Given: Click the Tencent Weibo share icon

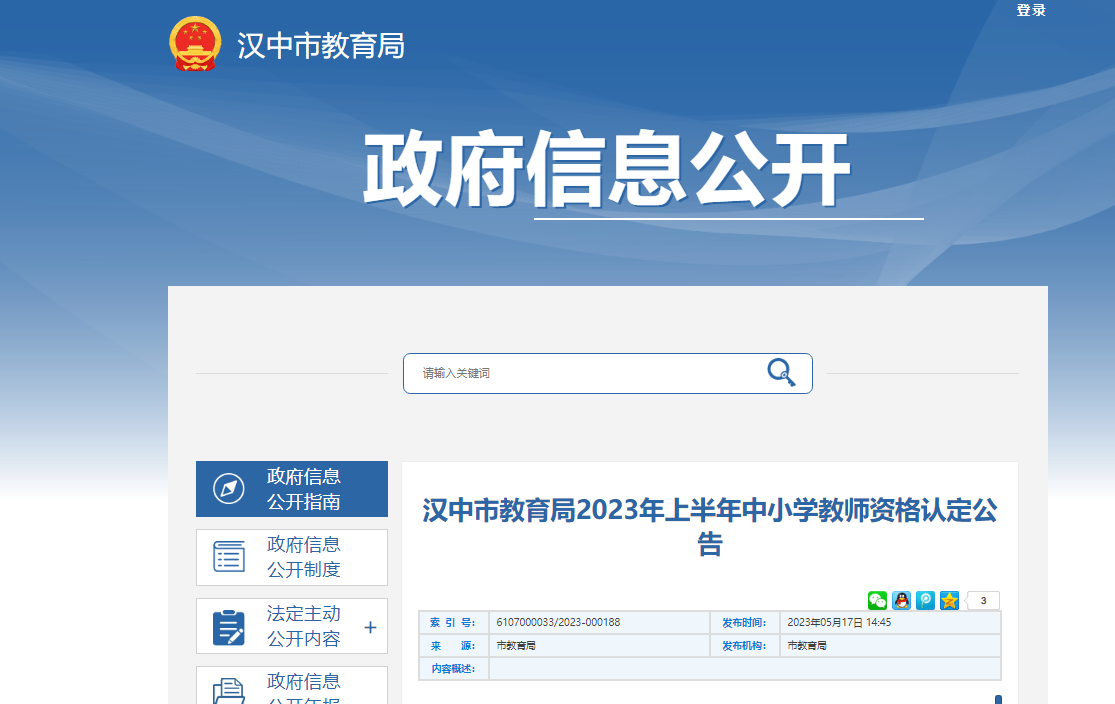Looking at the screenshot, I should [x=925, y=600].
